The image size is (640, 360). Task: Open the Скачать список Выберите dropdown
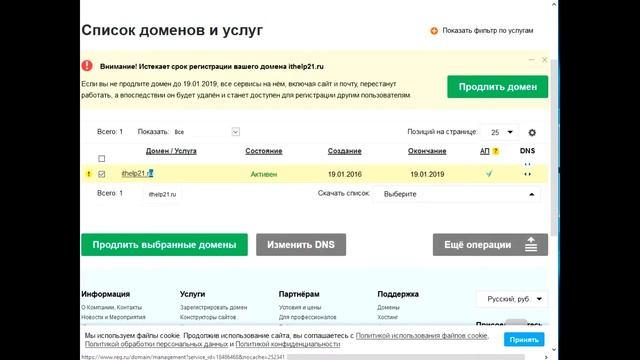[457, 194]
